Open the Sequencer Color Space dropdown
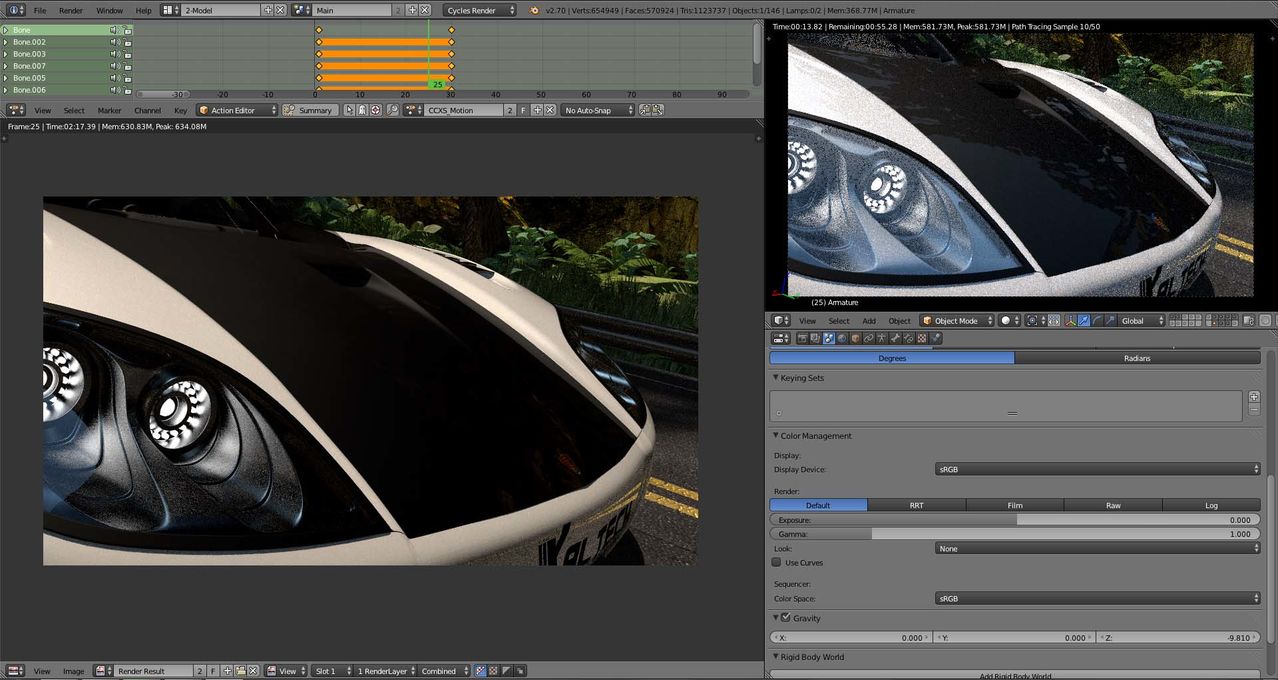This screenshot has width=1278, height=680. (x=1098, y=598)
